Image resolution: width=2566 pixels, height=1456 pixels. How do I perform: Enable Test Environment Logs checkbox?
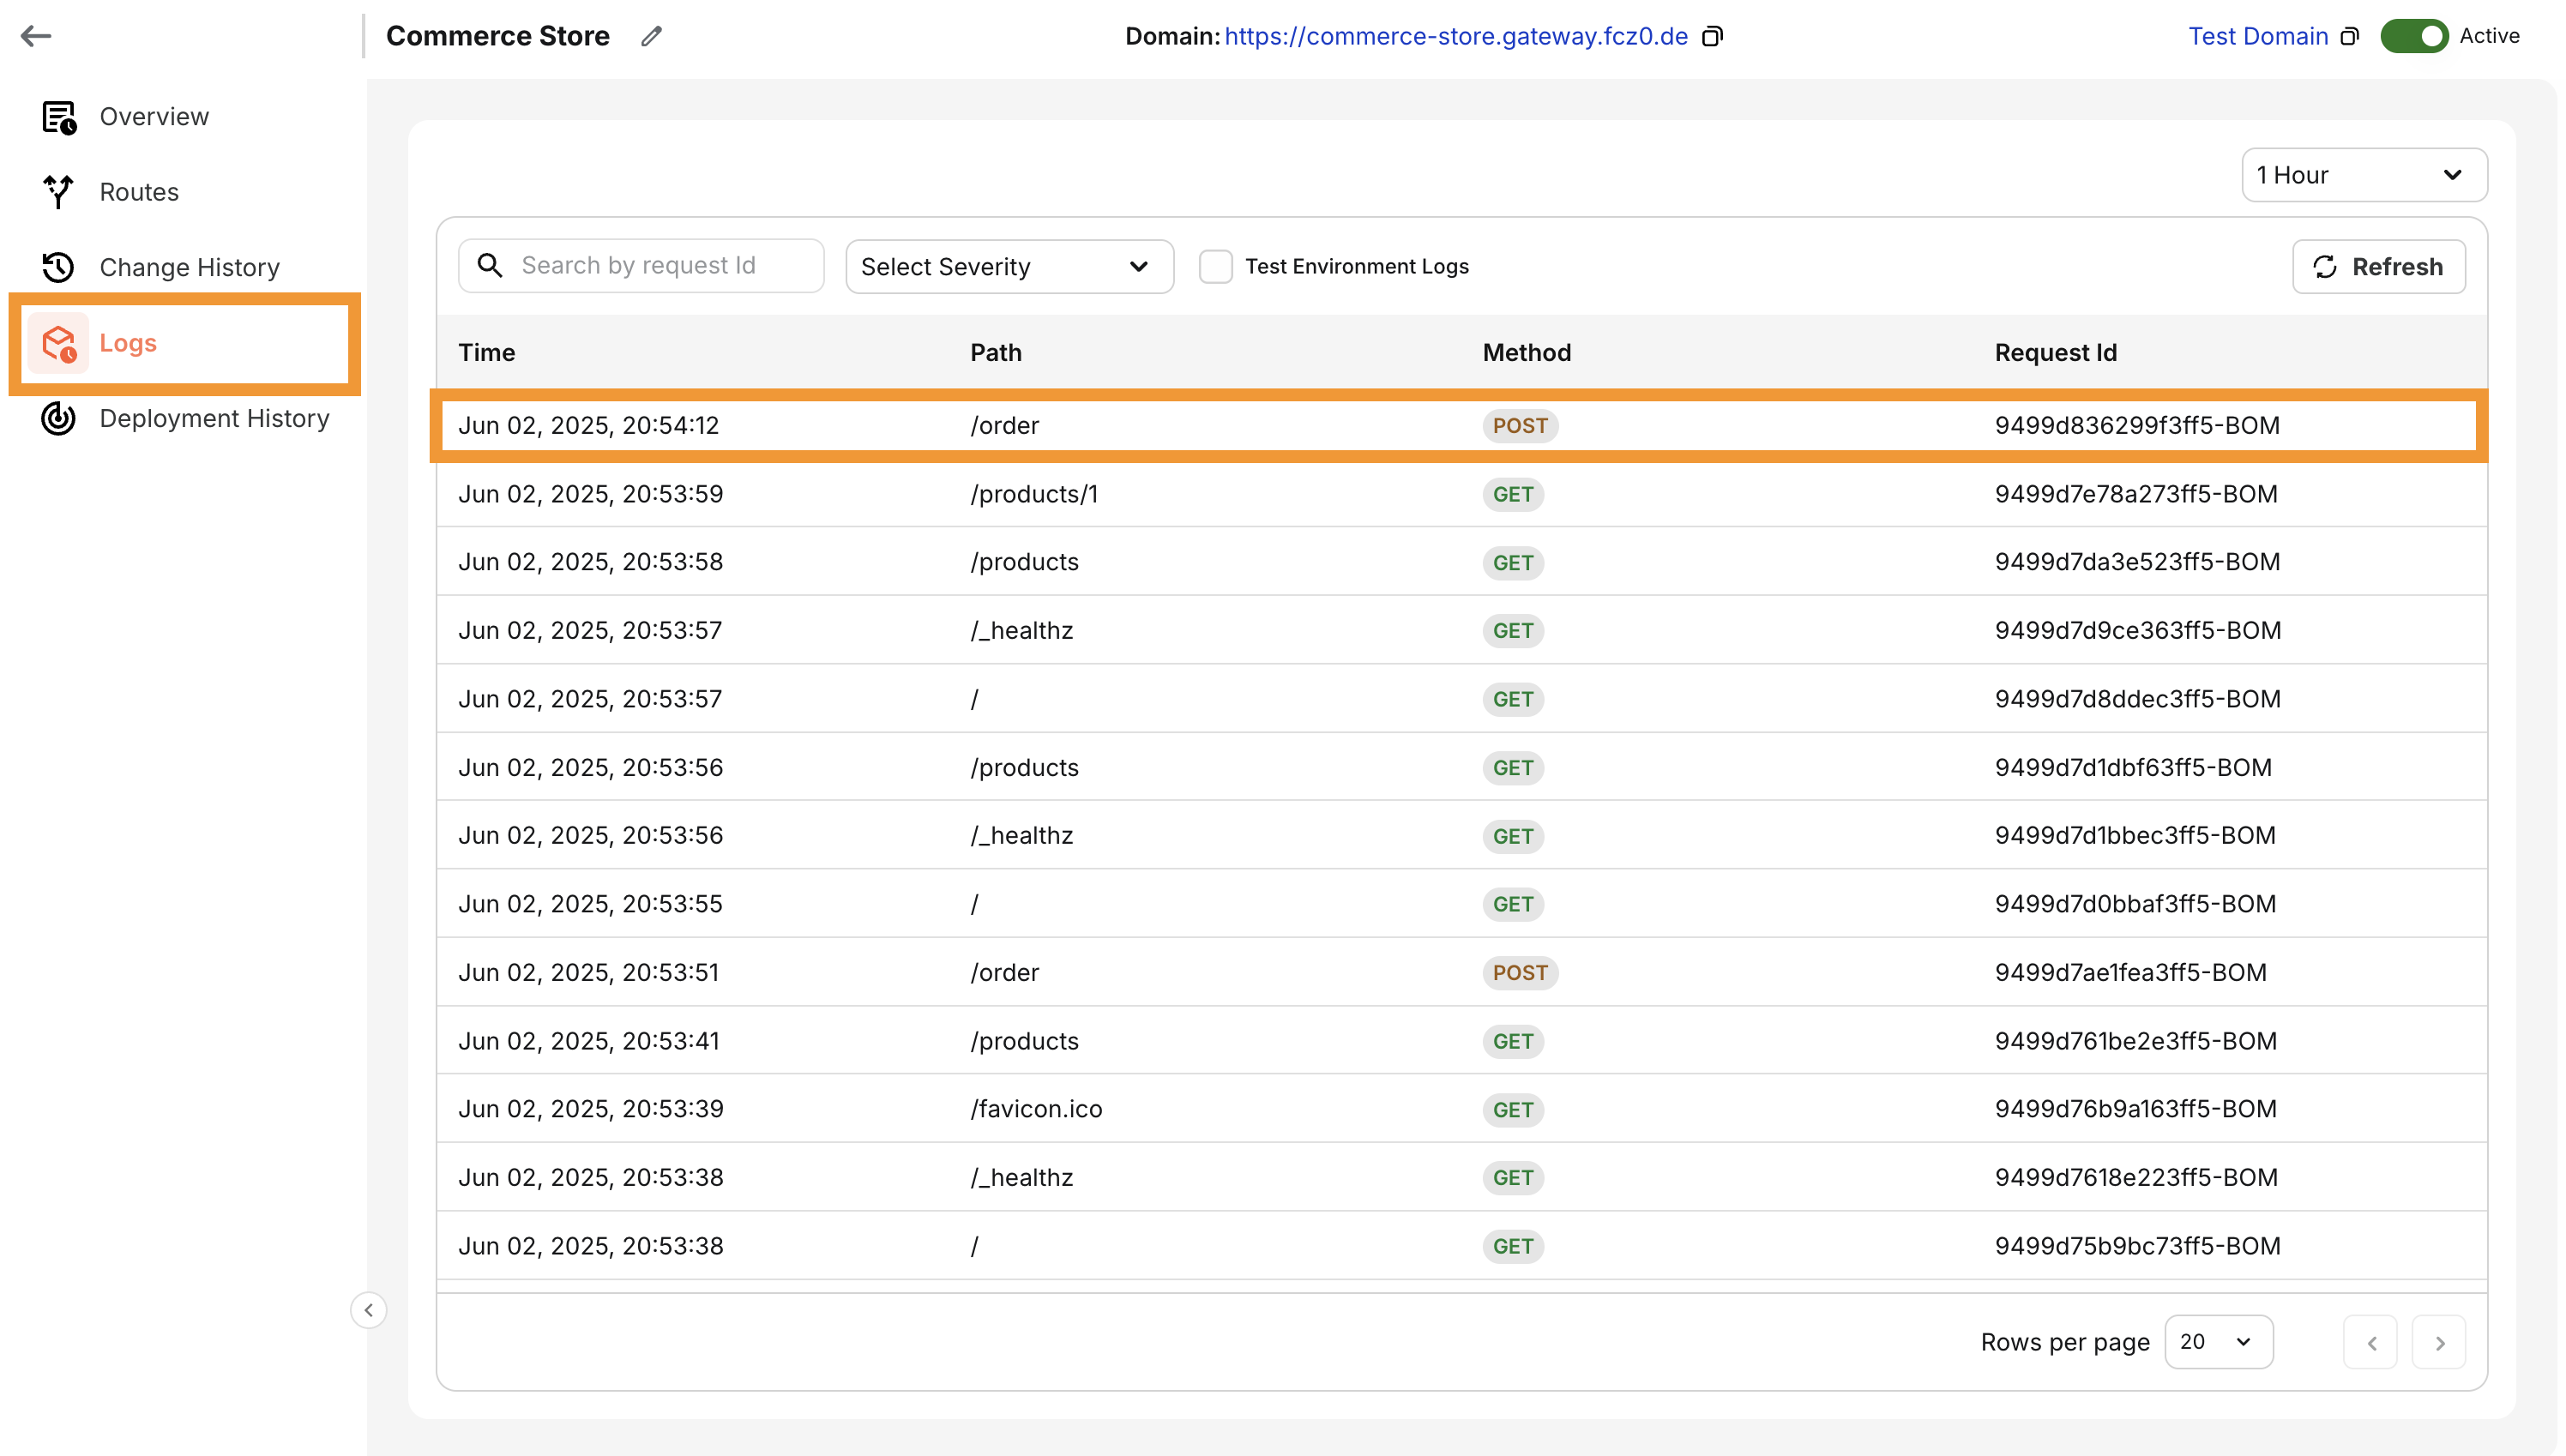1215,266
